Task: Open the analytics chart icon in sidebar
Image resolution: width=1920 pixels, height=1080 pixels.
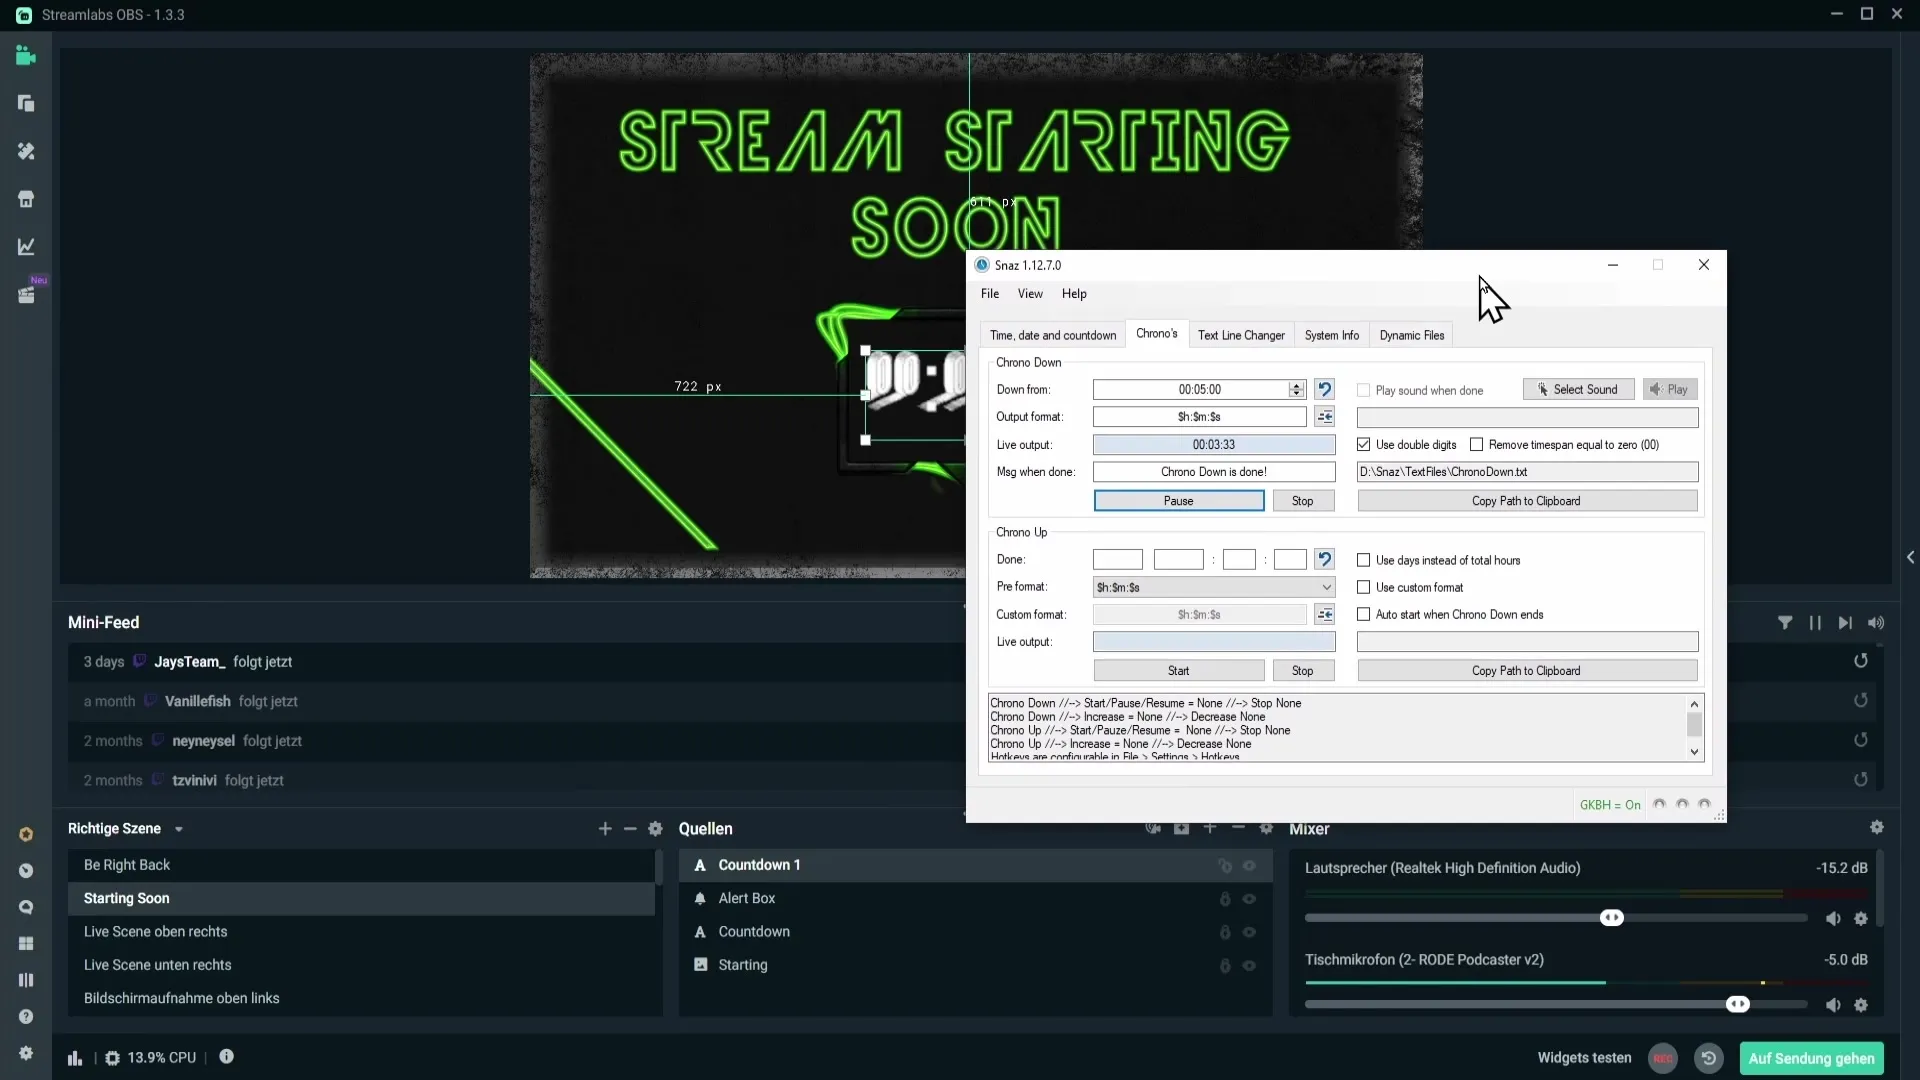Action: (x=26, y=247)
